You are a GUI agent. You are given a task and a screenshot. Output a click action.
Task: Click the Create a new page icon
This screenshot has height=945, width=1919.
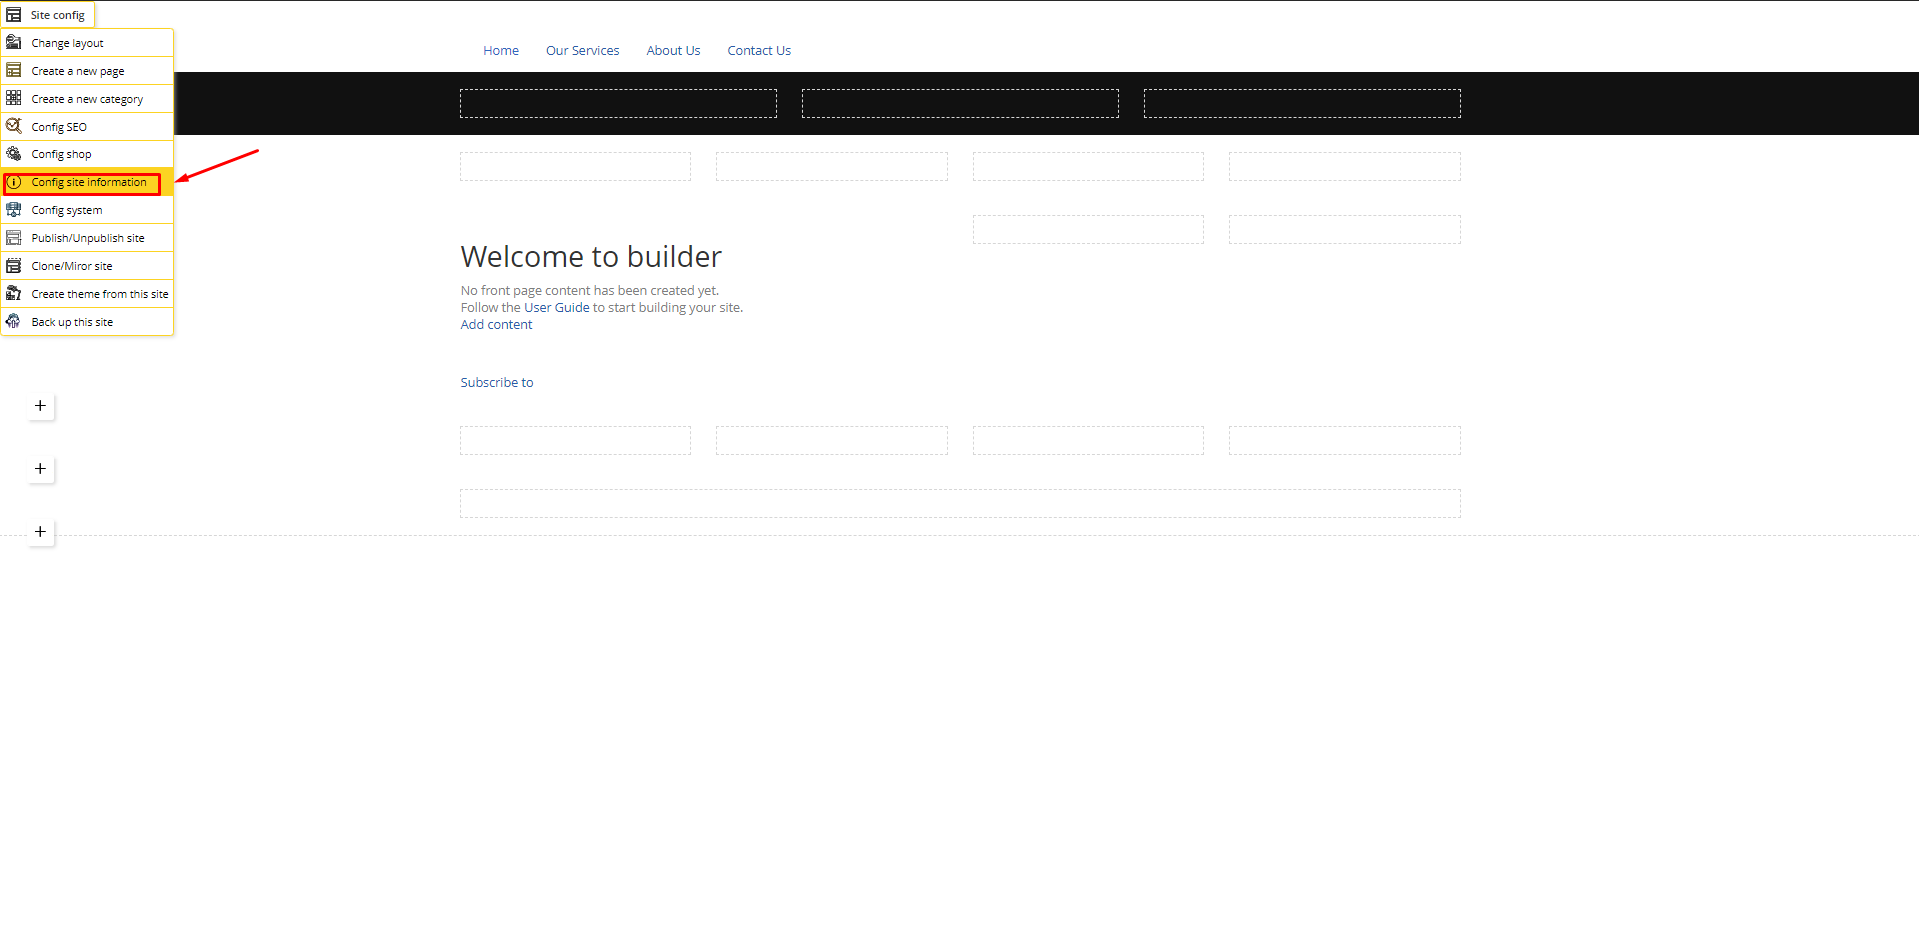click(14, 71)
